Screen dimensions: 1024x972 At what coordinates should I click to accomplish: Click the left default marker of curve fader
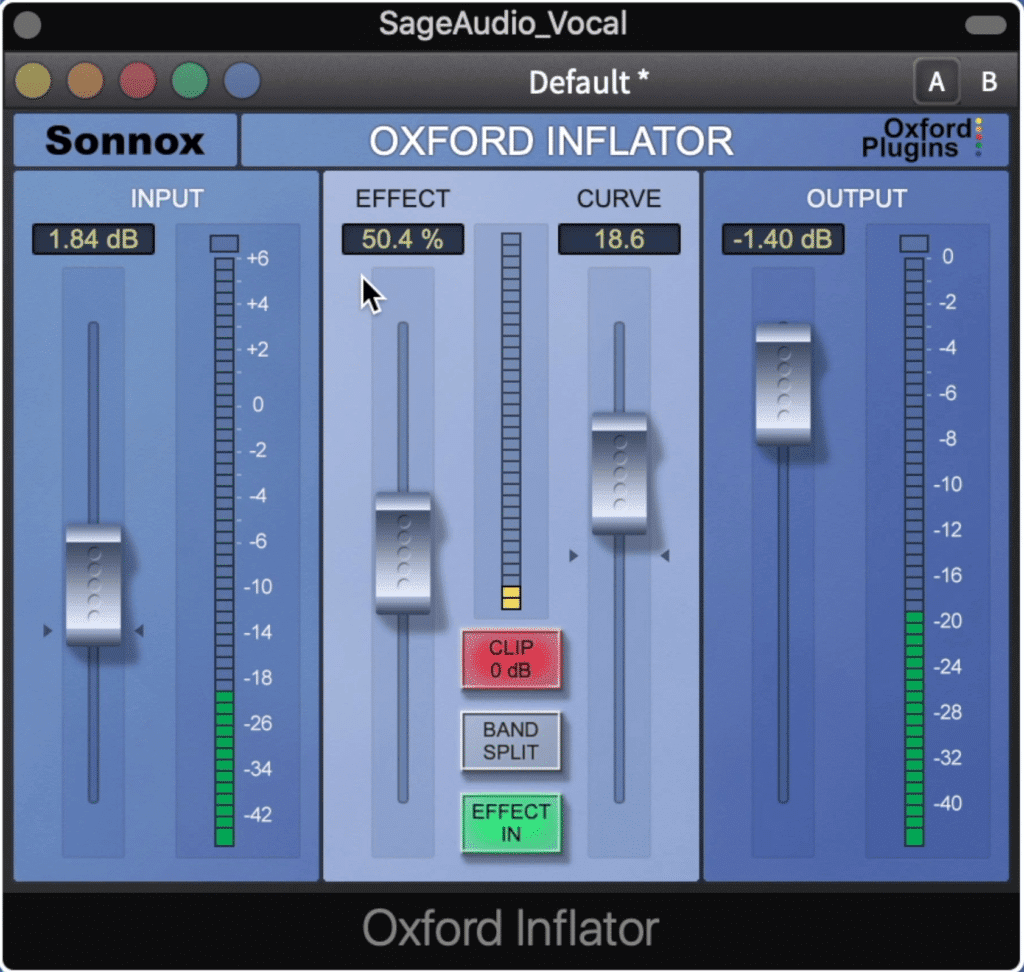point(573,556)
